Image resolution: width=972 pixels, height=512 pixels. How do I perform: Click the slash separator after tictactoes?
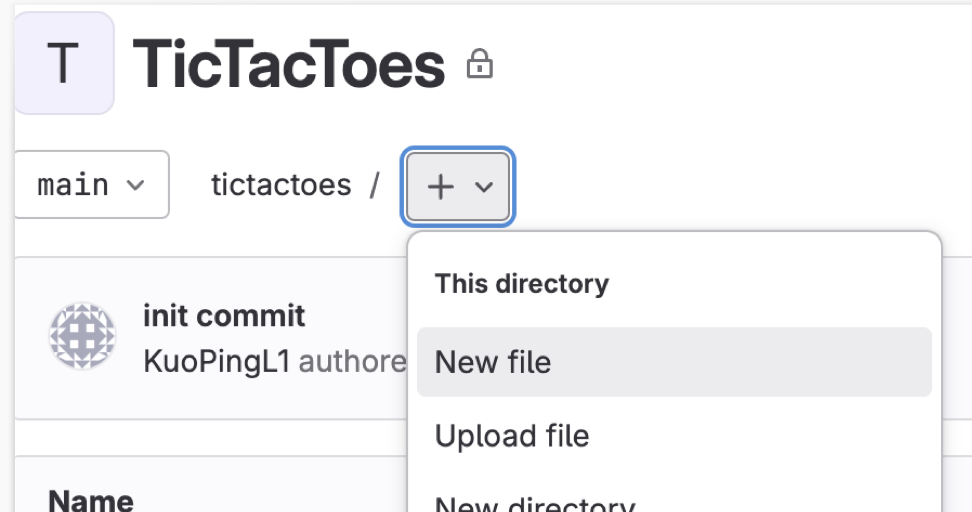tap(374, 185)
